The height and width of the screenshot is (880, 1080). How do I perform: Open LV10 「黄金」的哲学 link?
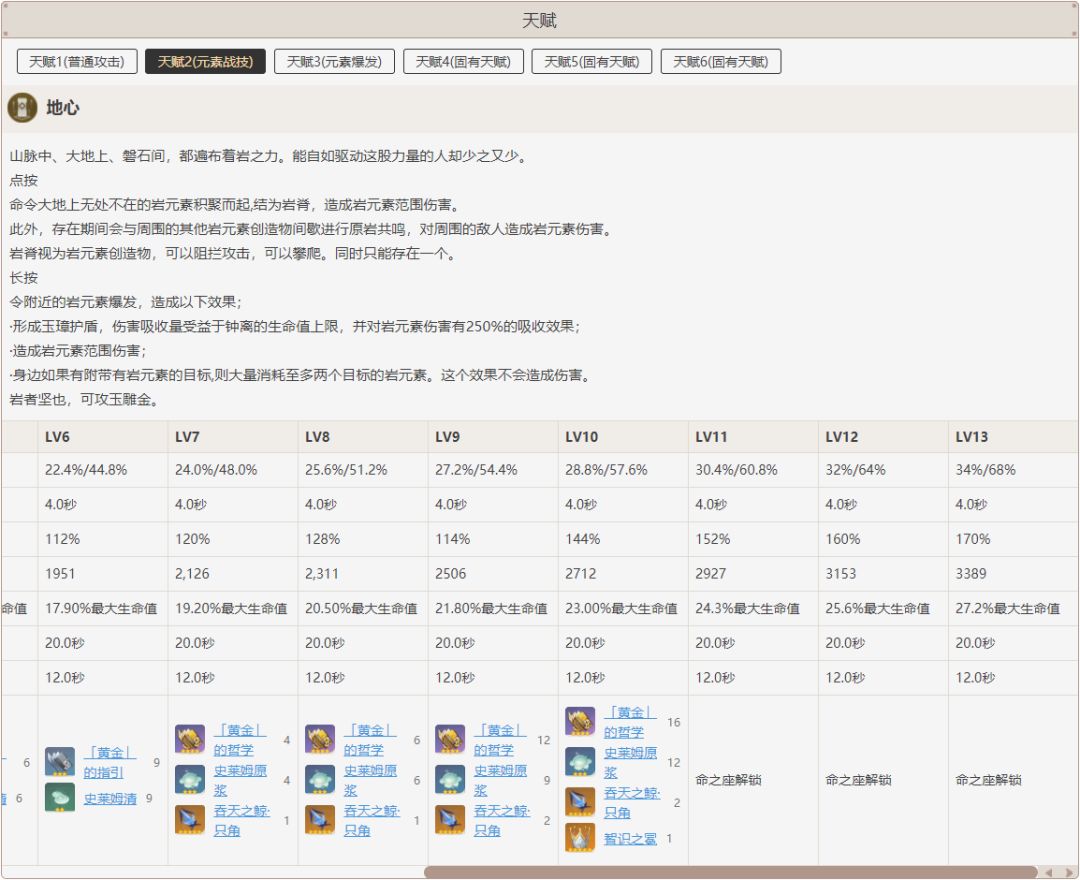(630, 722)
